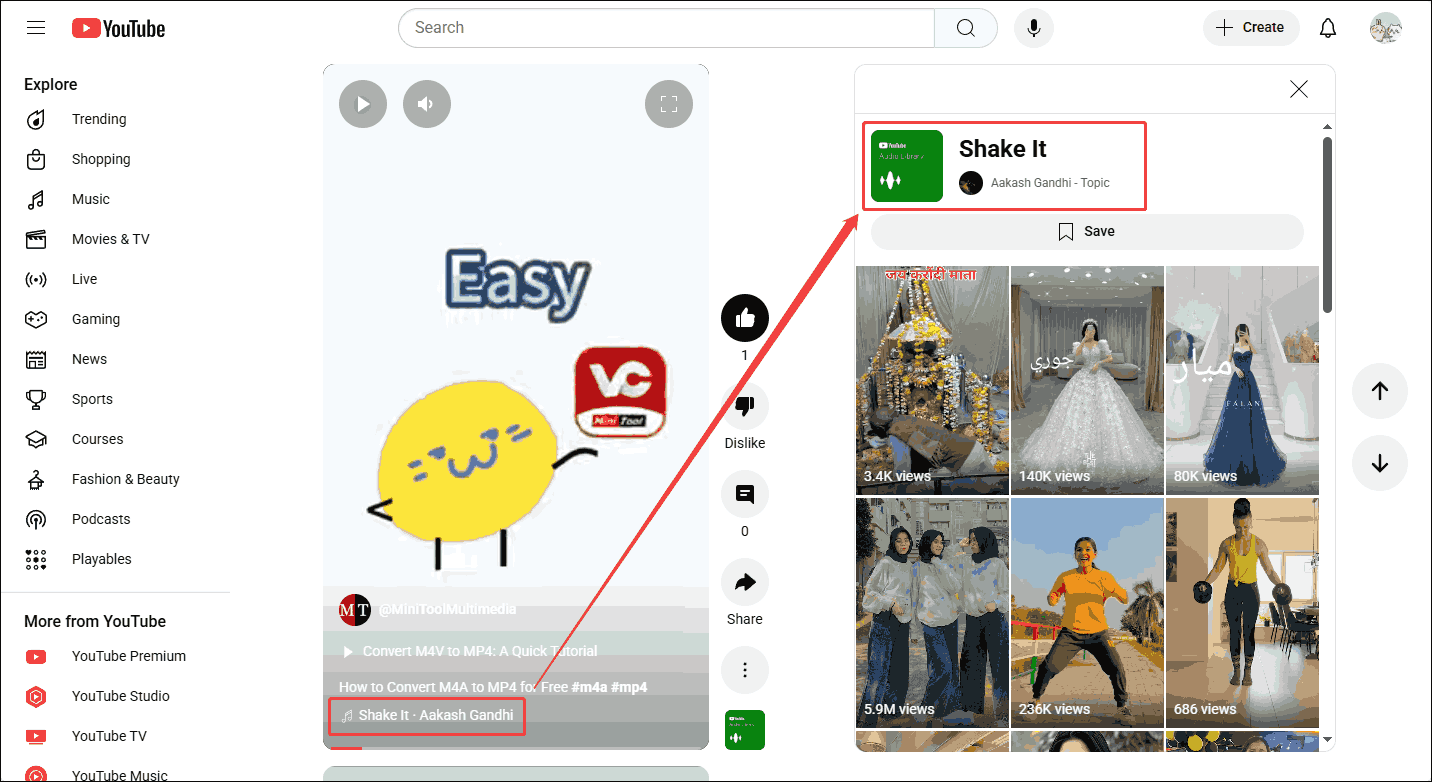
Task: Open the Short with 686 views
Action: click(x=1243, y=613)
